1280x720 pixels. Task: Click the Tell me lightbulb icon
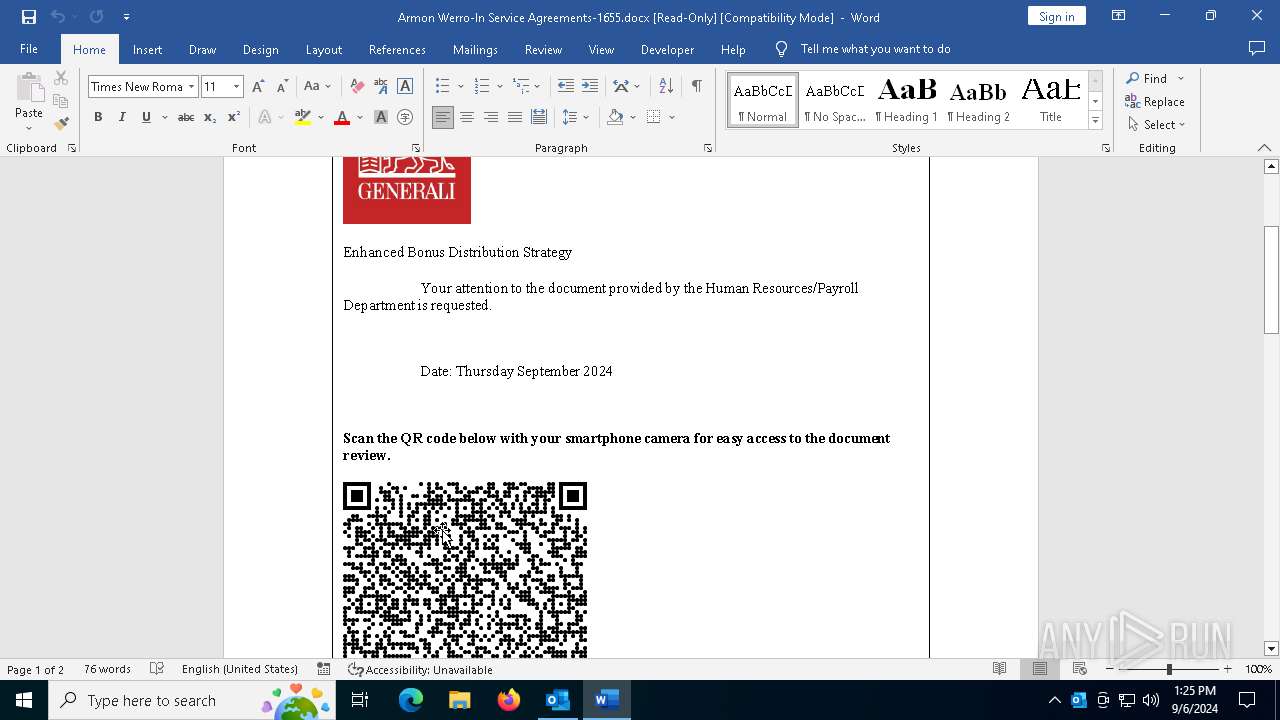(x=782, y=49)
